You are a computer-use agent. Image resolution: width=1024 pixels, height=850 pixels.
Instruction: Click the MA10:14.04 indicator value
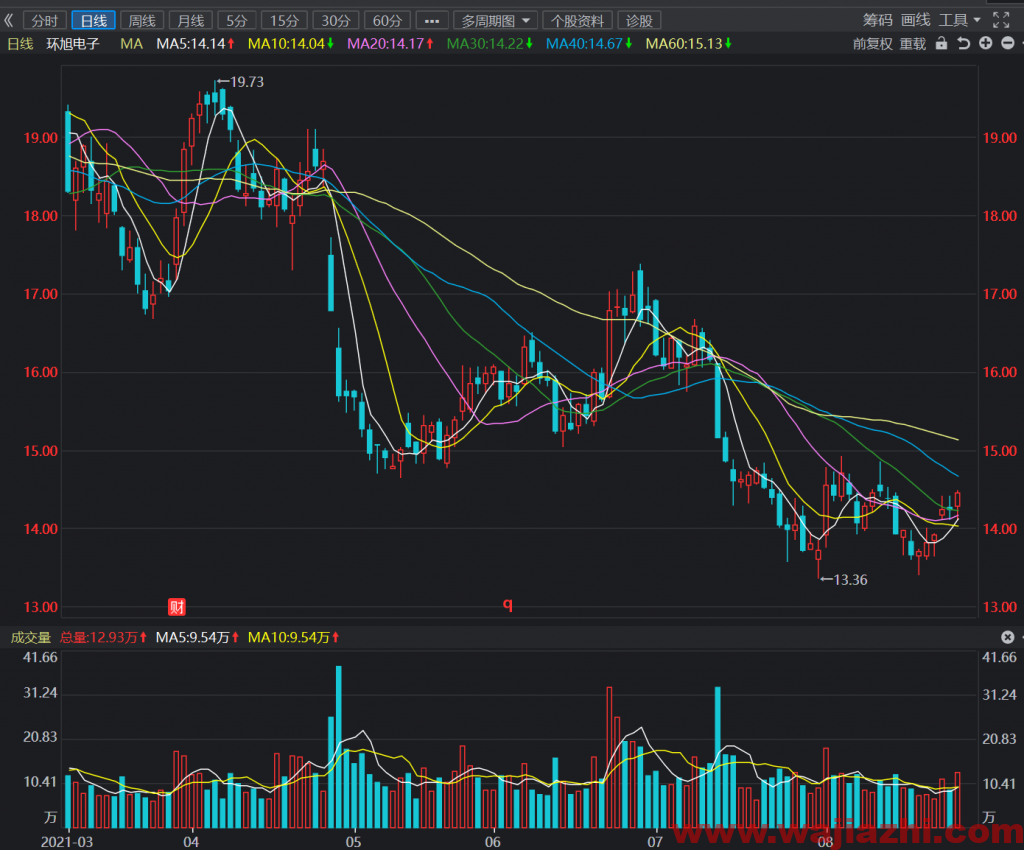click(x=291, y=44)
